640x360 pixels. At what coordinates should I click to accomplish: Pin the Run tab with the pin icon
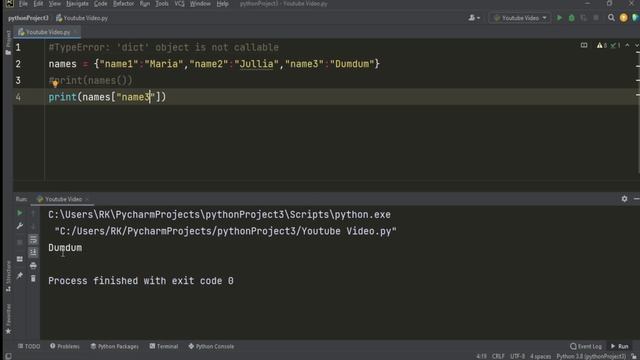pyautogui.click(x=20, y=276)
